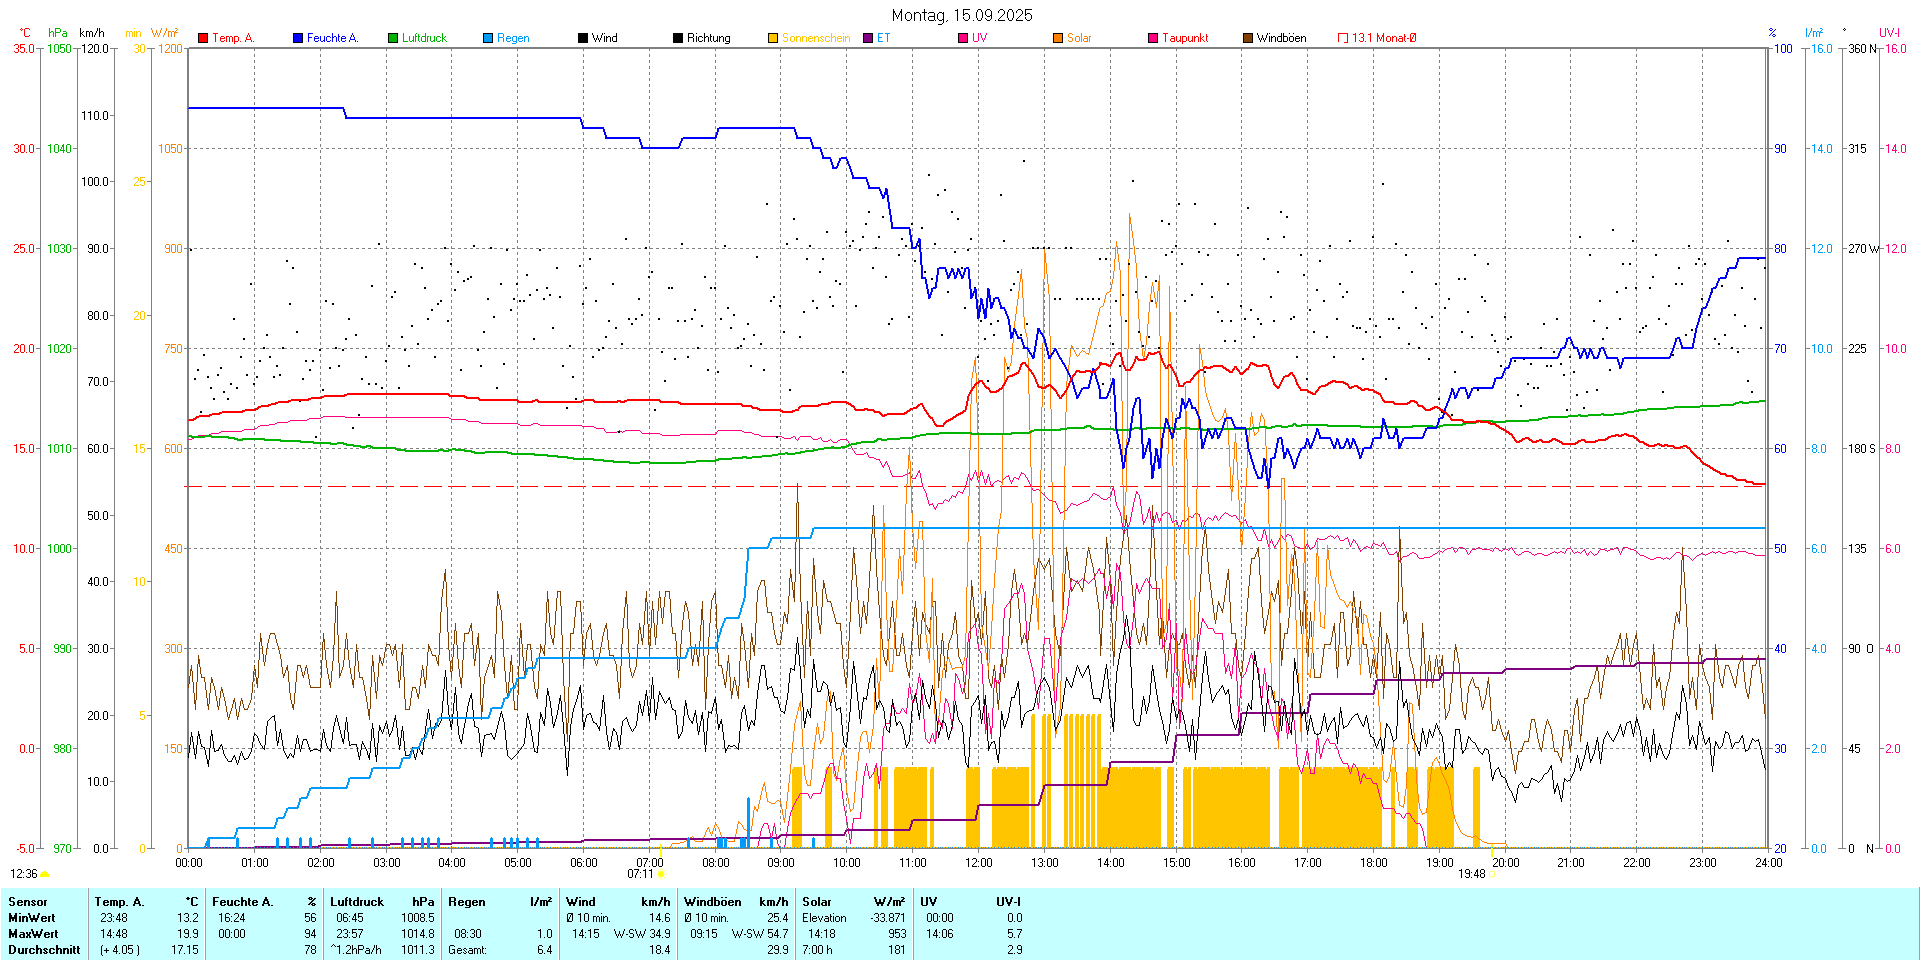Click the 19:48 sunset time label
1920x960 pixels.
click(x=1471, y=874)
